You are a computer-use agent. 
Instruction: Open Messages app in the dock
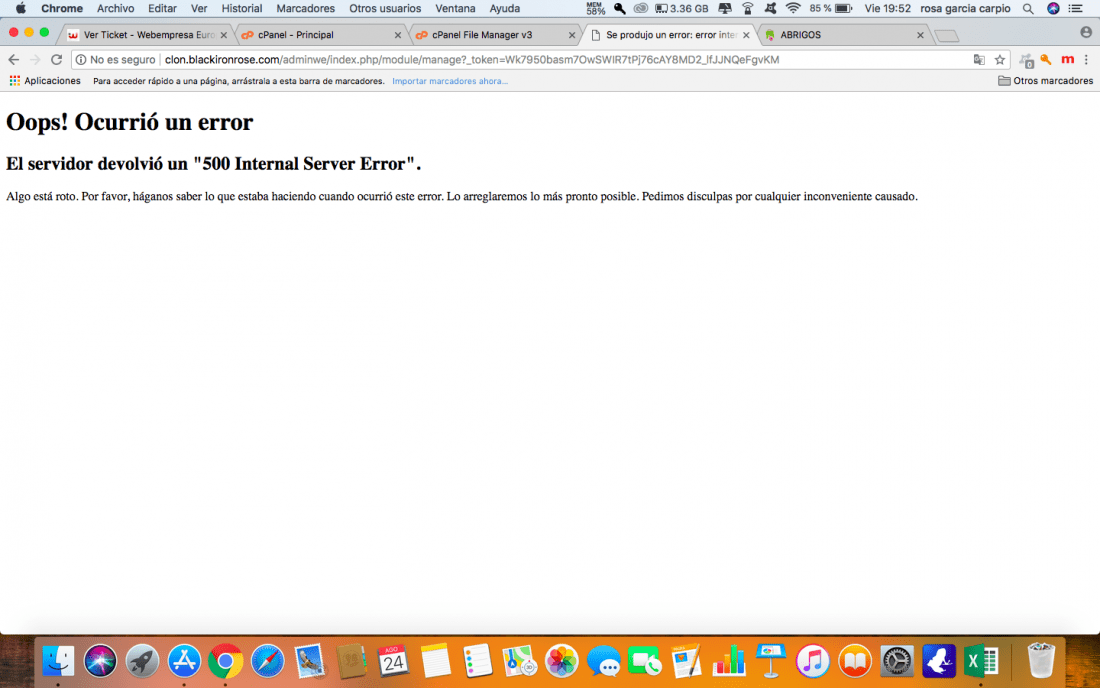click(603, 661)
